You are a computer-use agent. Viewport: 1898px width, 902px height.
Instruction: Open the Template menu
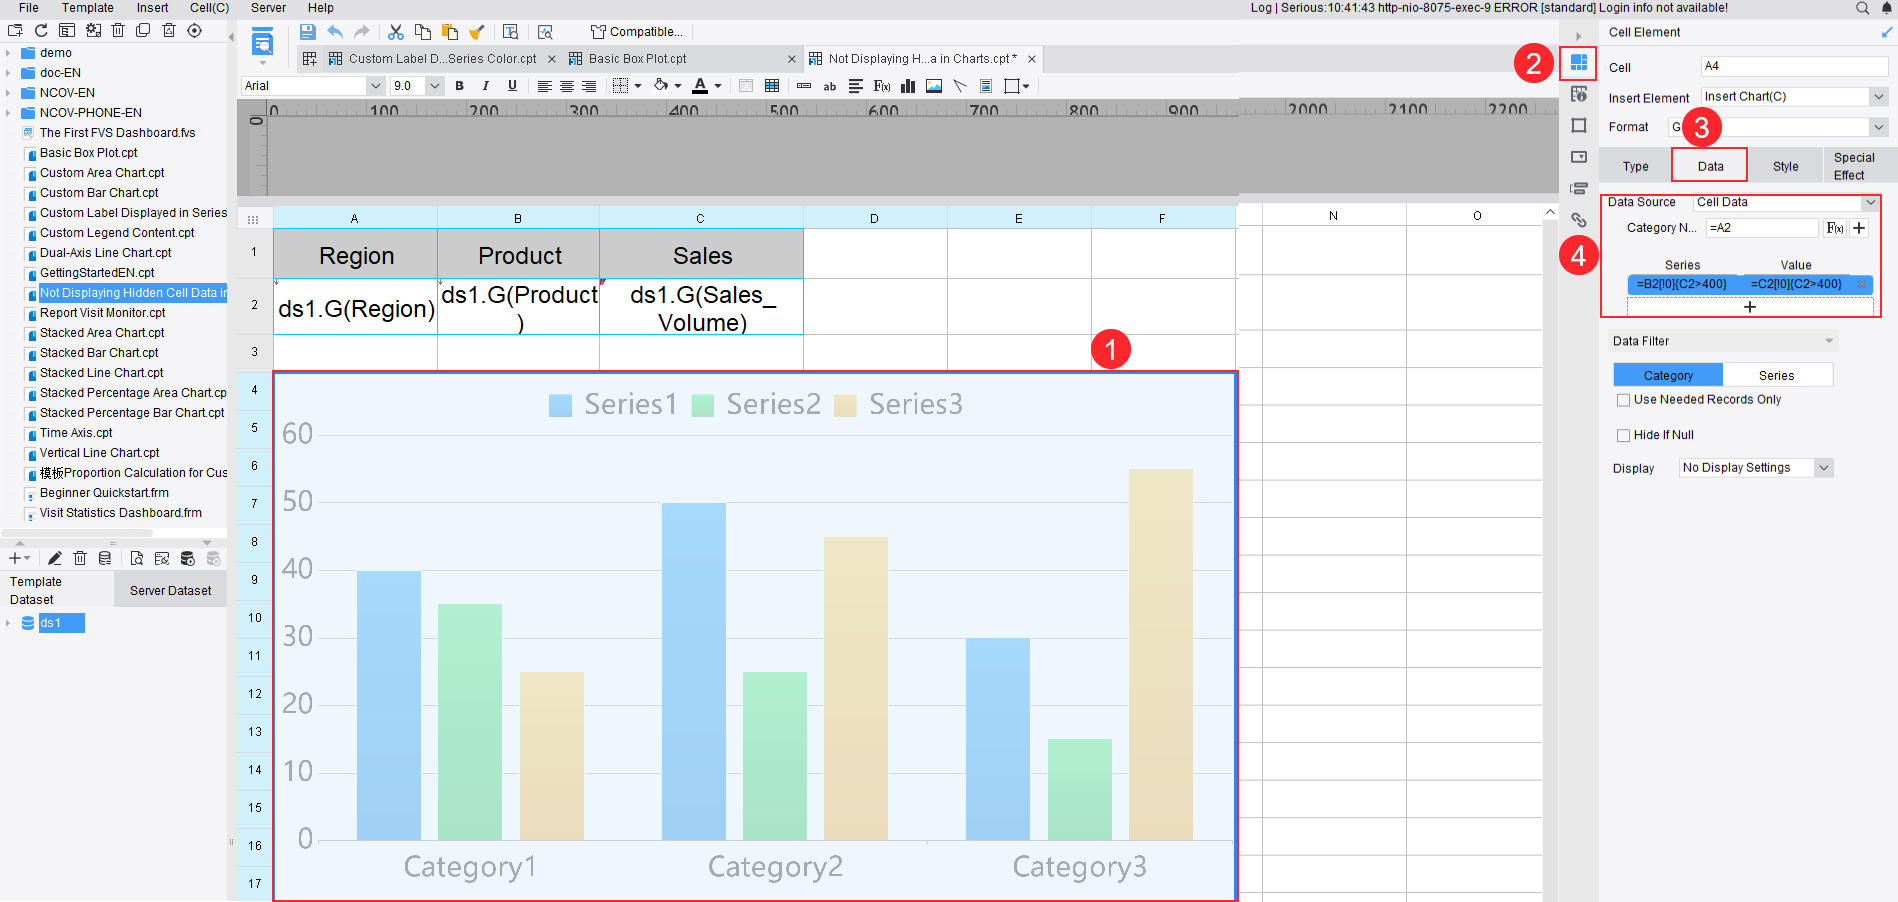pyautogui.click(x=88, y=8)
